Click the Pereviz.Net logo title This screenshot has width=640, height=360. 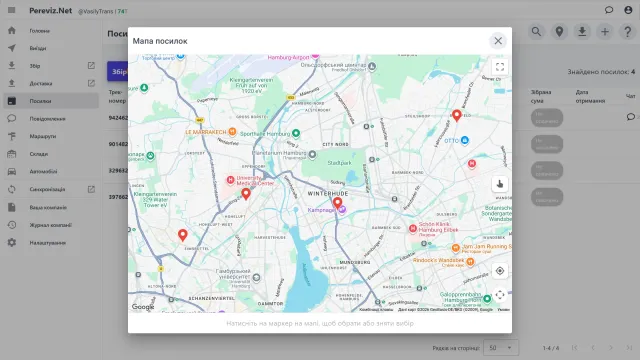coord(51,11)
